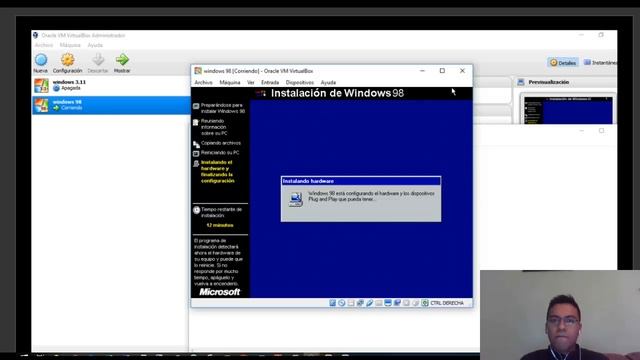Click the network adapter status bar icon
The height and width of the screenshot is (360, 640).
tap(360, 303)
